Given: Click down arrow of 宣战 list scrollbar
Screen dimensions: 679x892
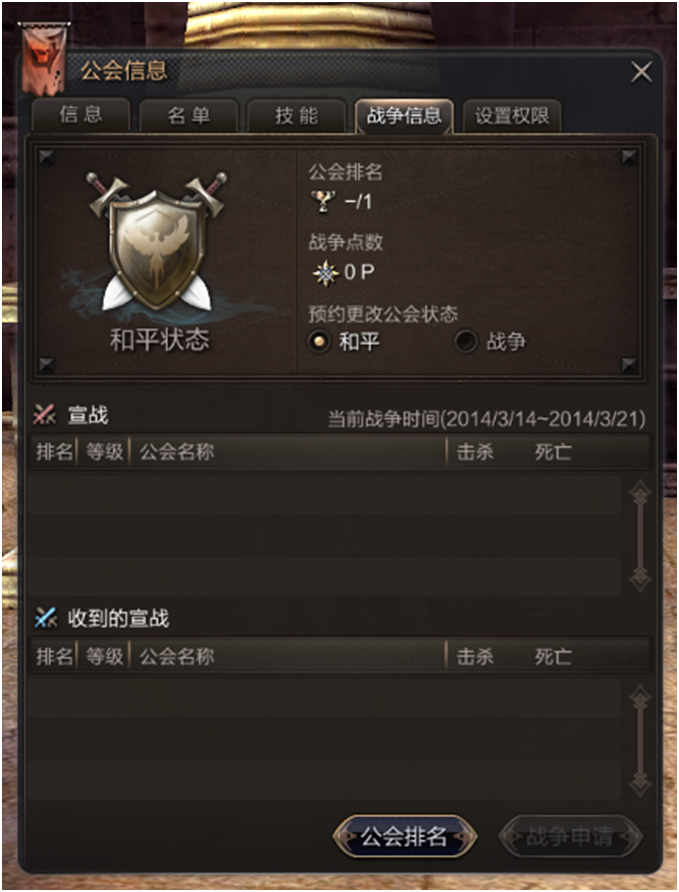Looking at the screenshot, I should click(640, 579).
